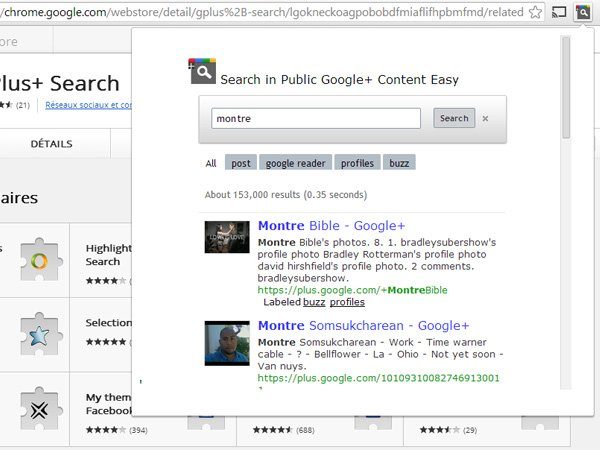Open the Réseaux sociaux category link
This screenshot has height=450, width=600.
[x=88, y=105]
